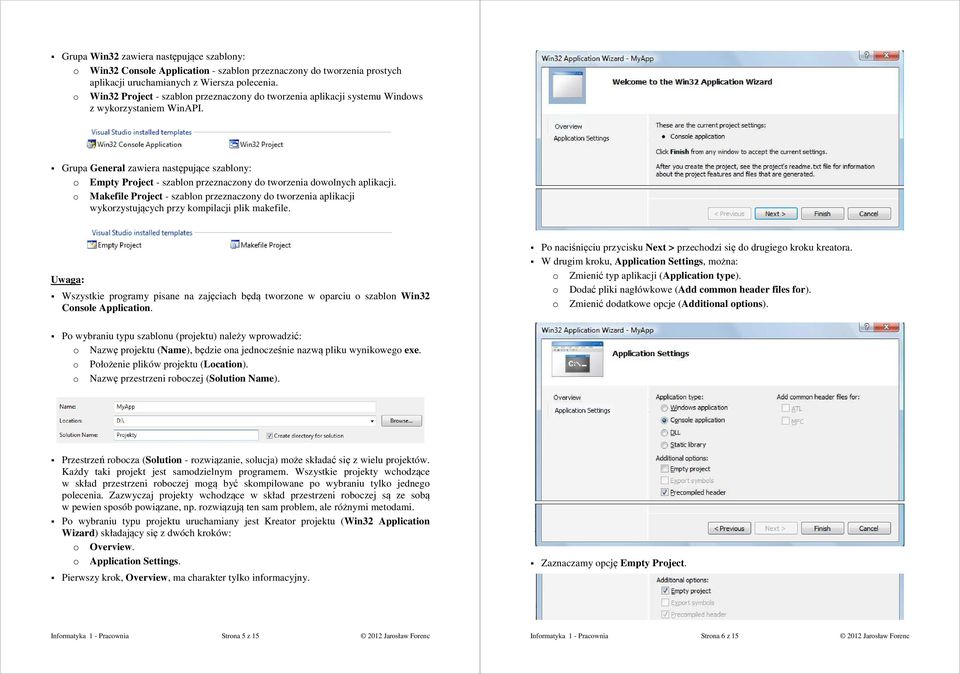This screenshot has width=960, height=674.
Task: Click the Solution Name field containing Projekty
Action: pos(186,435)
